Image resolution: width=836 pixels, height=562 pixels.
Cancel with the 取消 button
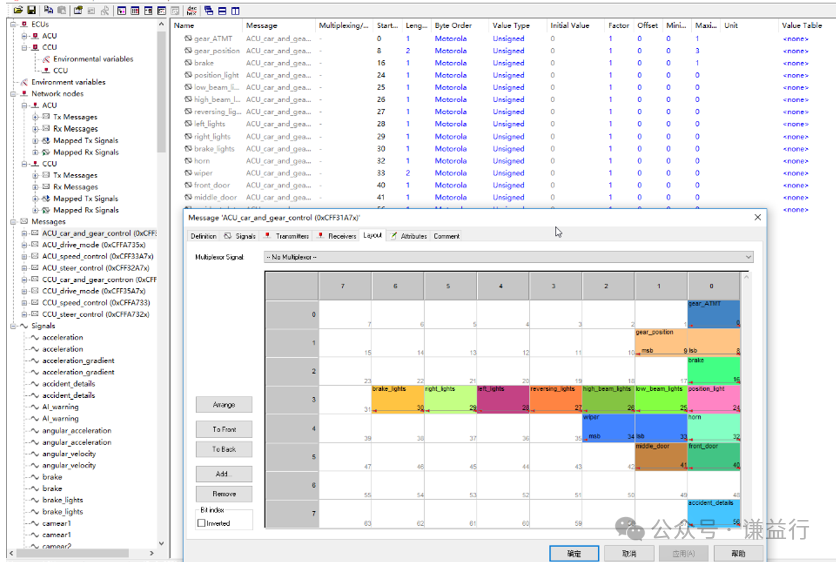click(629, 553)
